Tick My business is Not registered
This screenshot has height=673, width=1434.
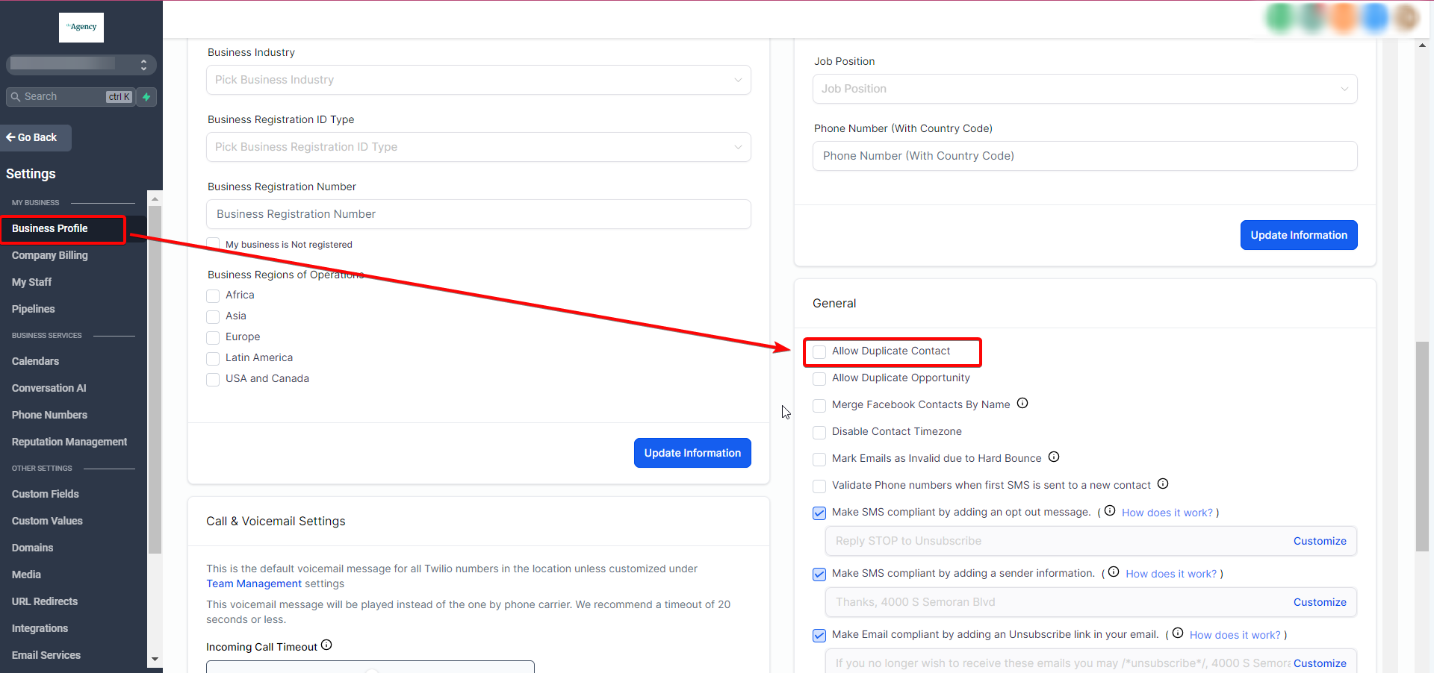(213, 244)
